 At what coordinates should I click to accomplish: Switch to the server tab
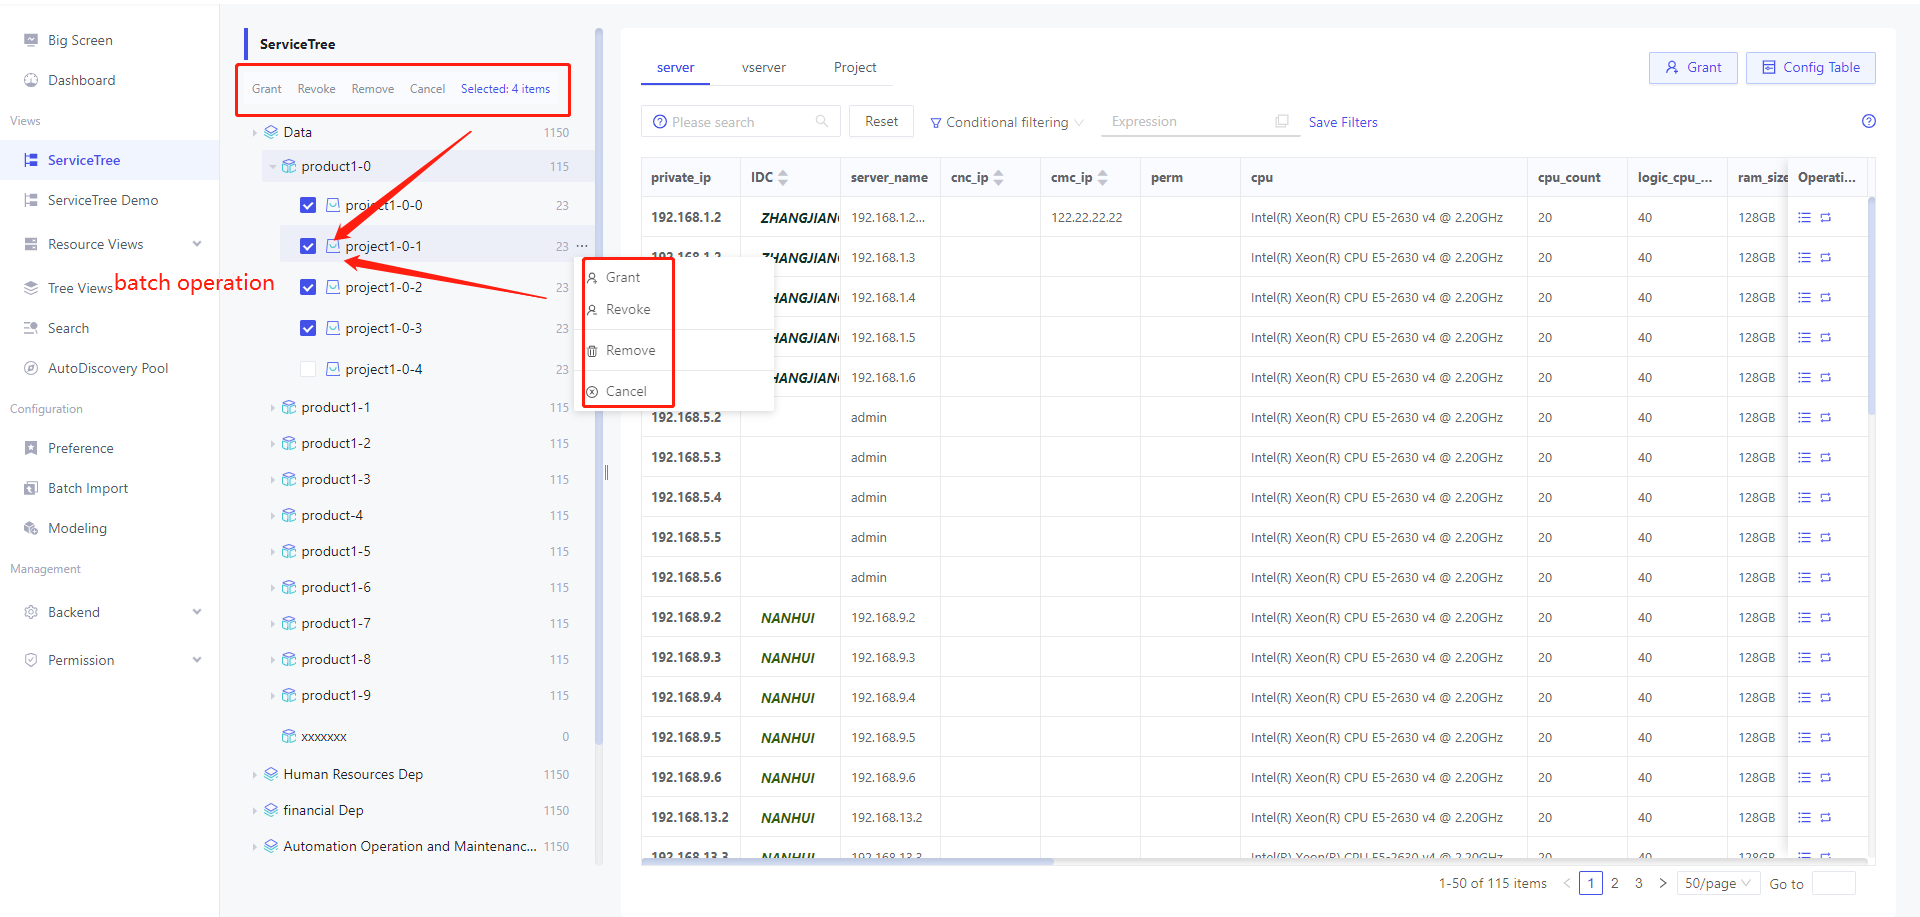(675, 67)
